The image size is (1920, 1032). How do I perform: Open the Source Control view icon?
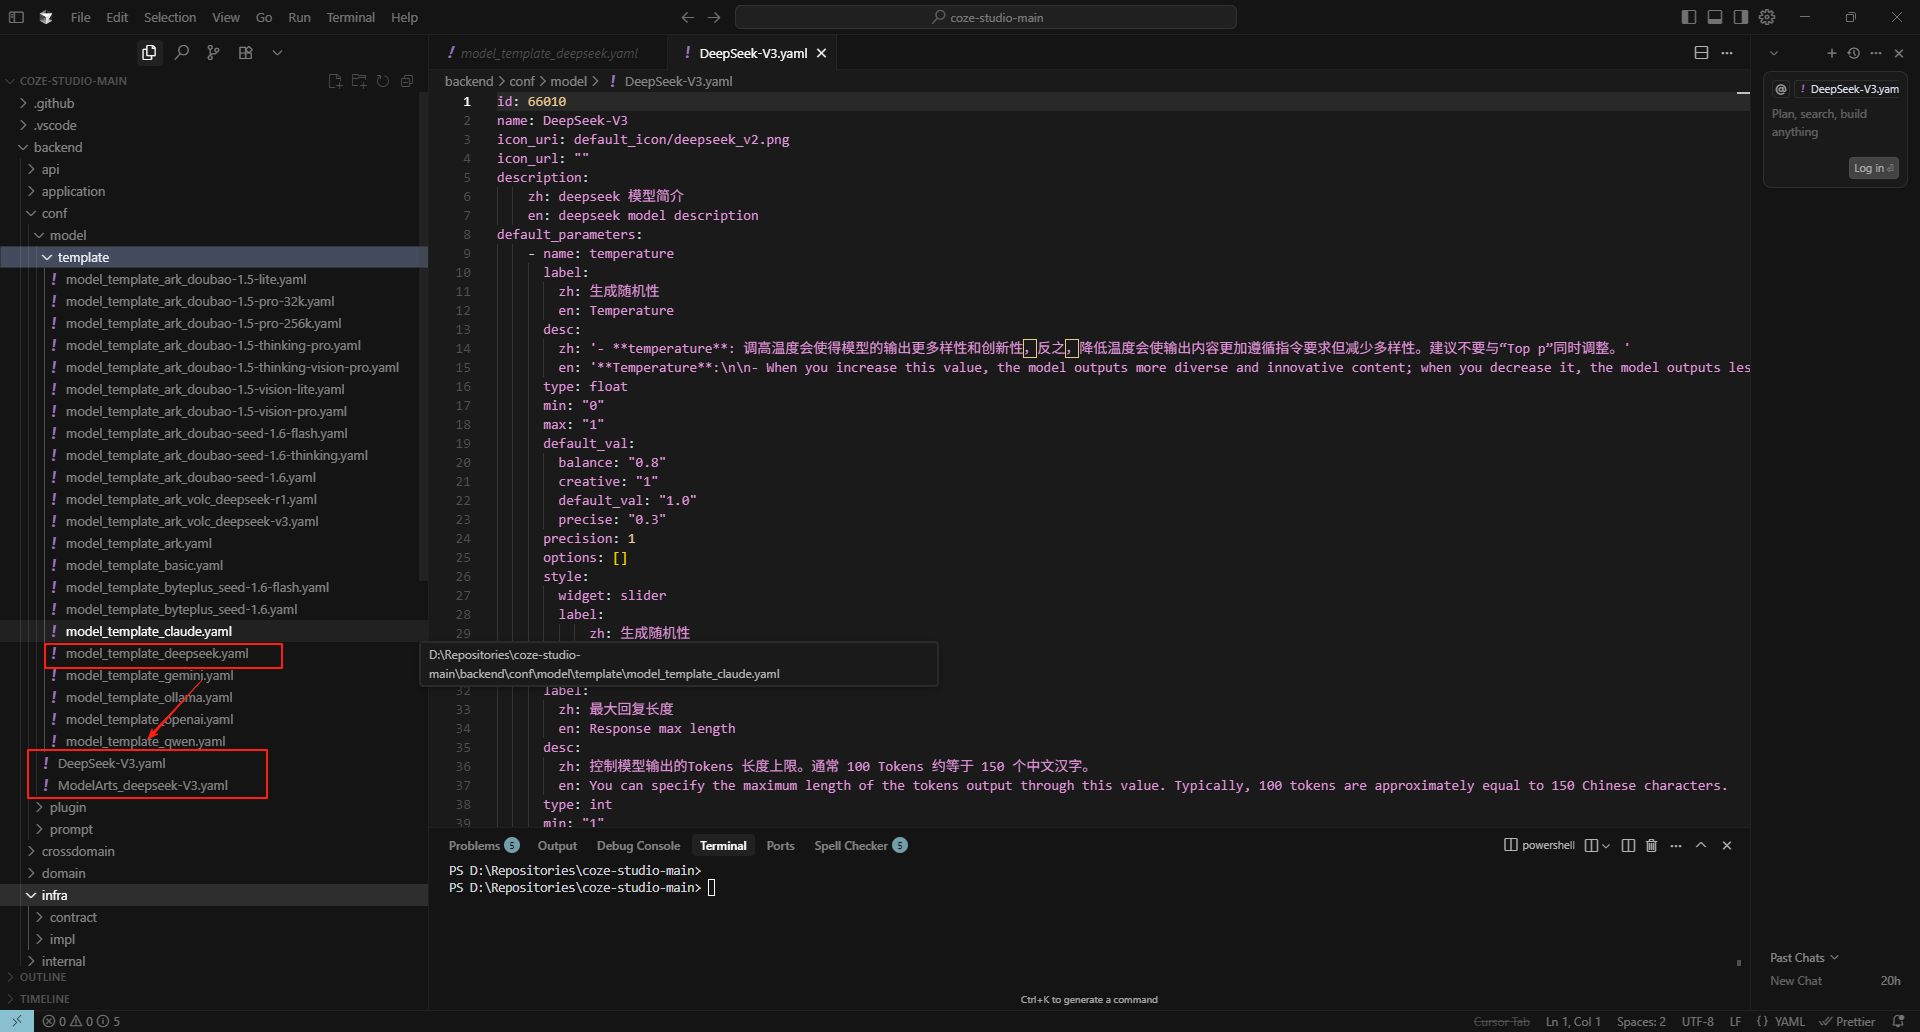(x=213, y=53)
